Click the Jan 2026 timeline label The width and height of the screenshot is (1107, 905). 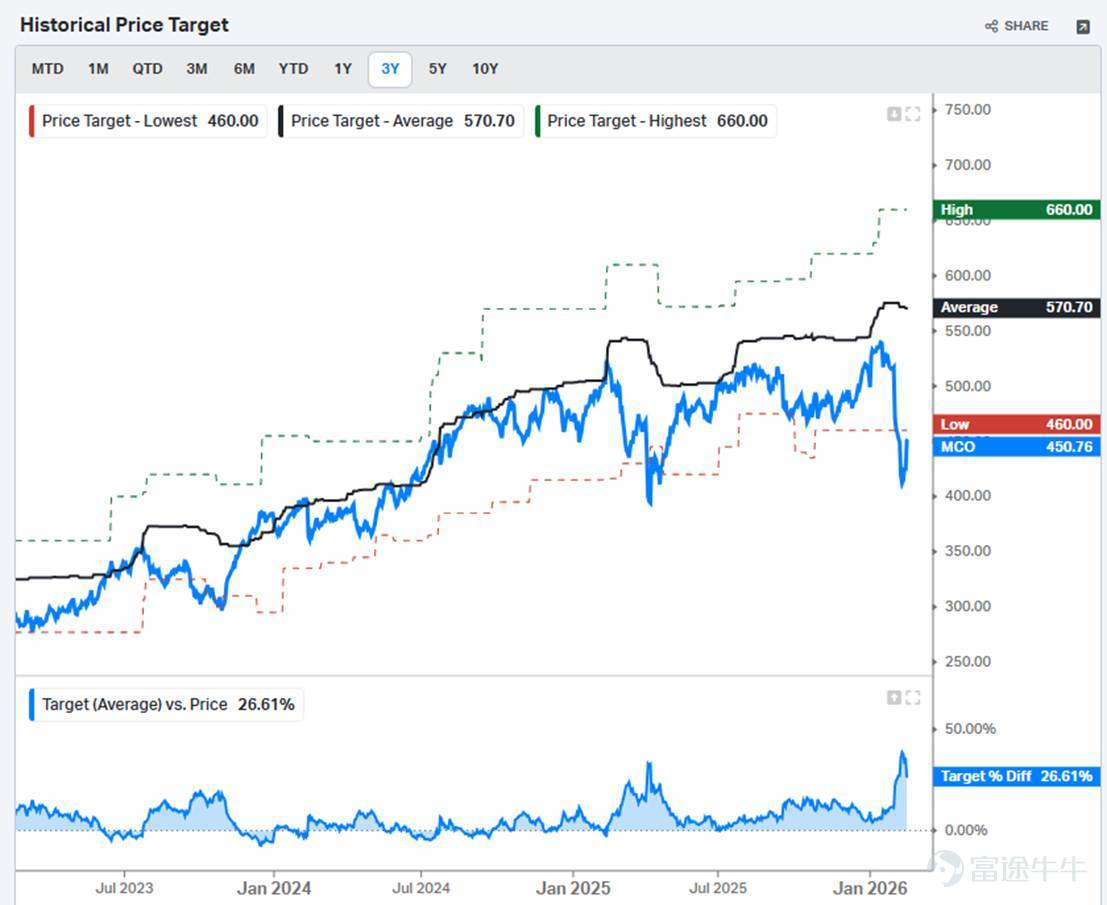[870, 888]
